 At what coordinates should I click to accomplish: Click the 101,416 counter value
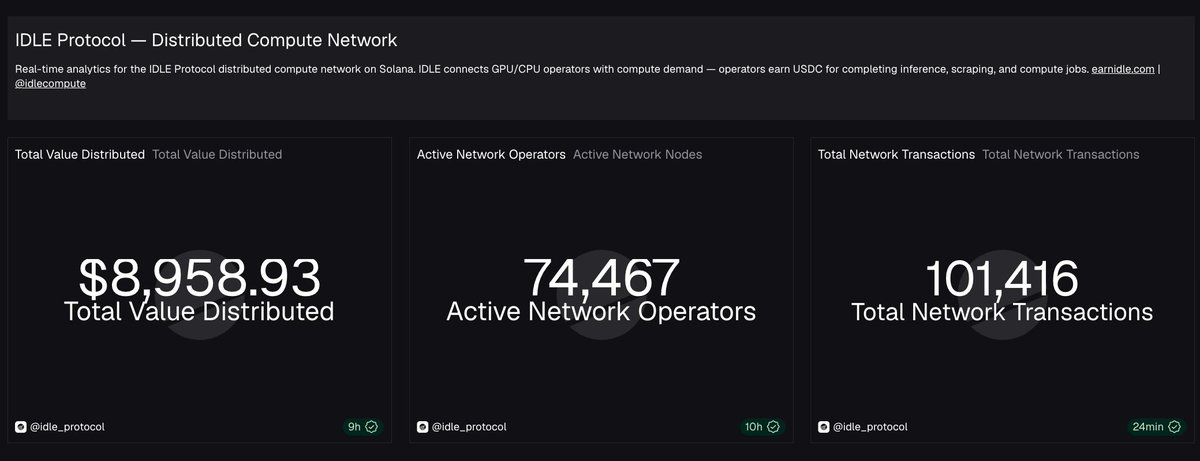point(1002,277)
